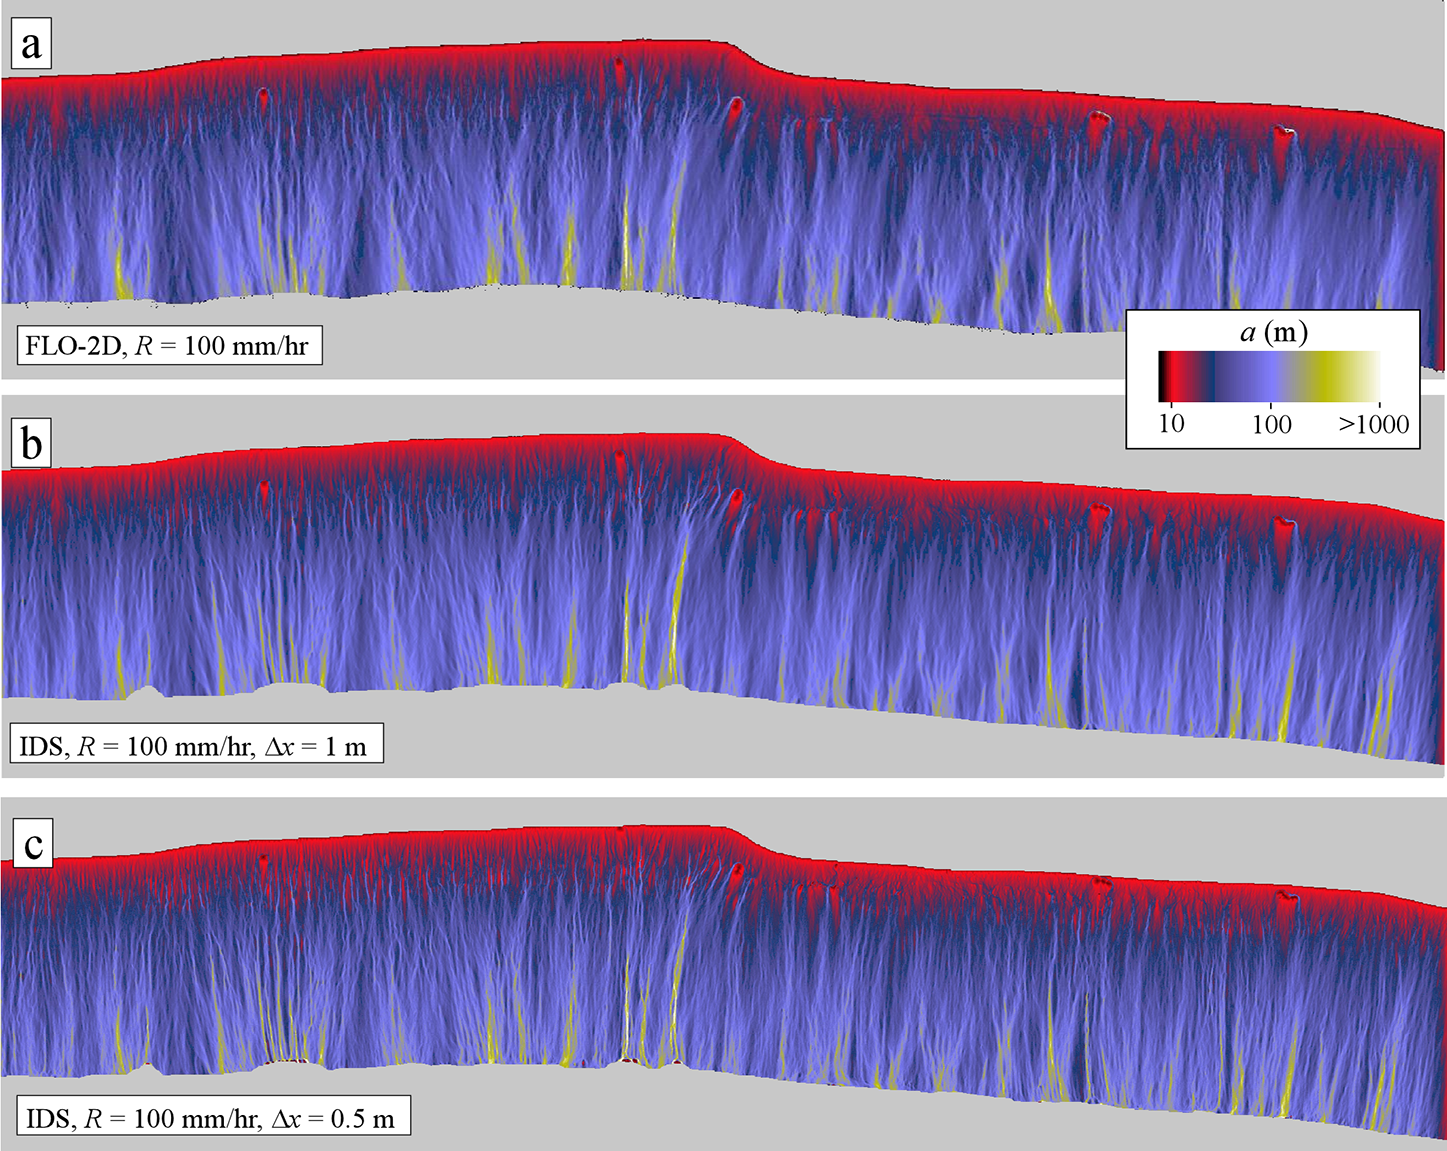Viewport: 1447px width, 1151px height.
Task: Pick the black left end of the colorbar
Action: pyautogui.click(x=1163, y=376)
